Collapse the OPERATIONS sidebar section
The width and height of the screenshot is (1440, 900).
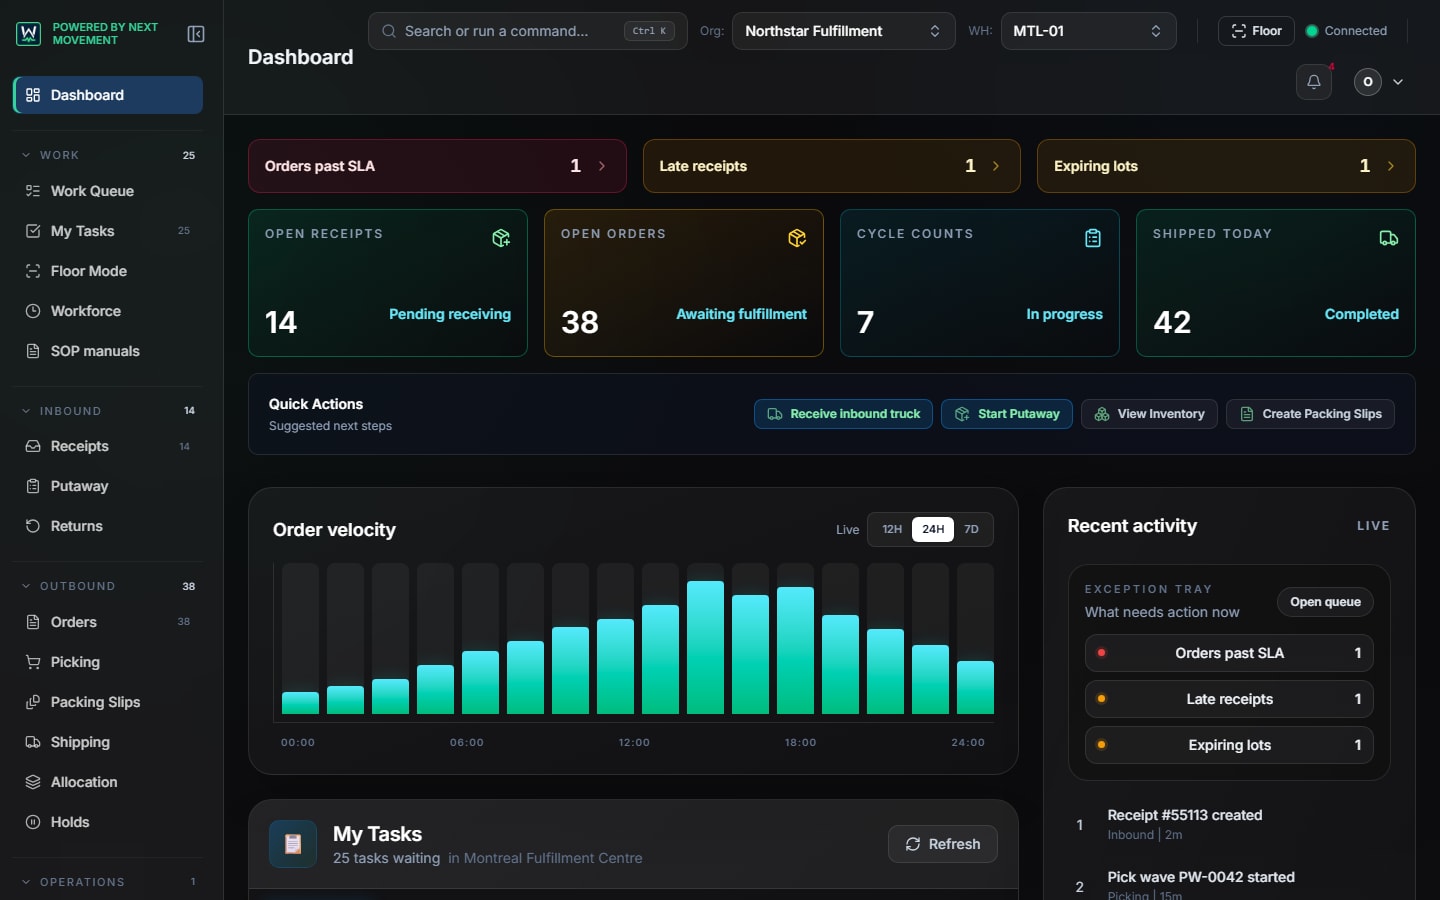click(x=26, y=882)
